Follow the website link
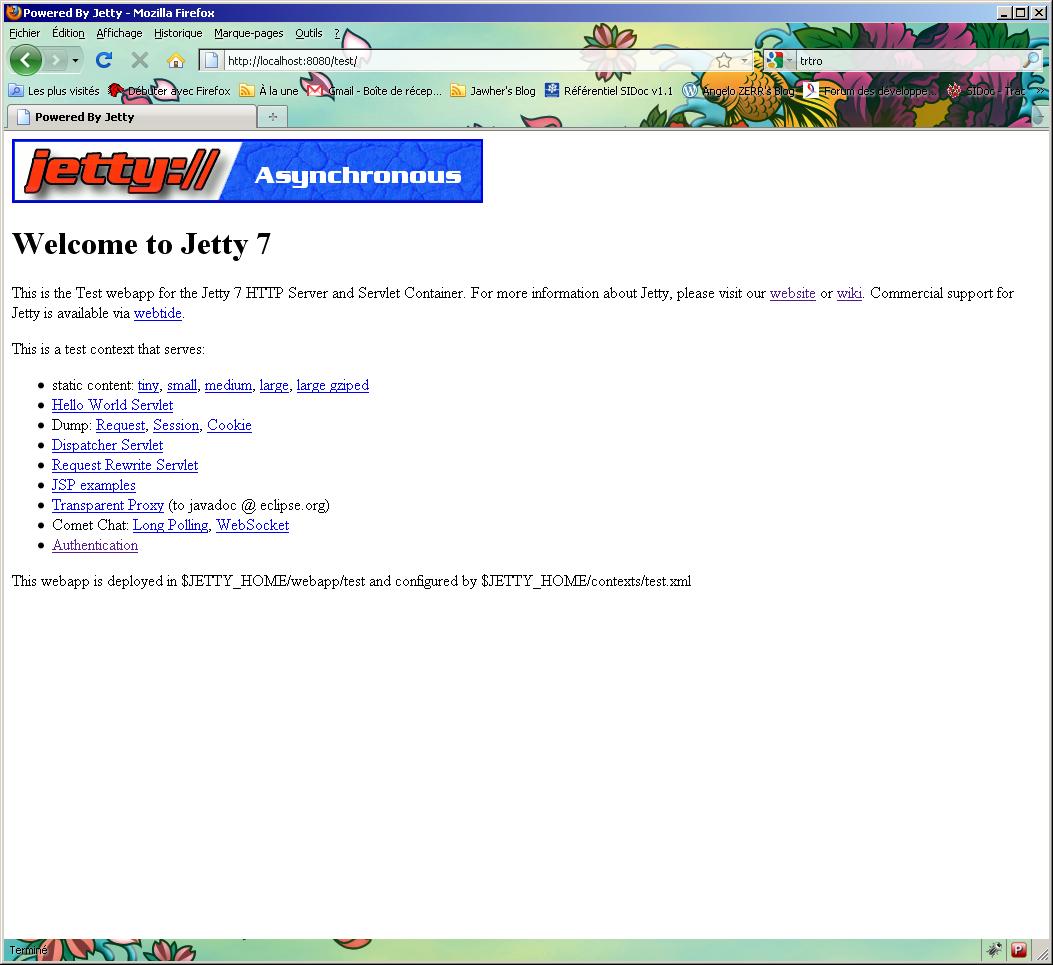1053x965 pixels. pyautogui.click(x=792, y=293)
